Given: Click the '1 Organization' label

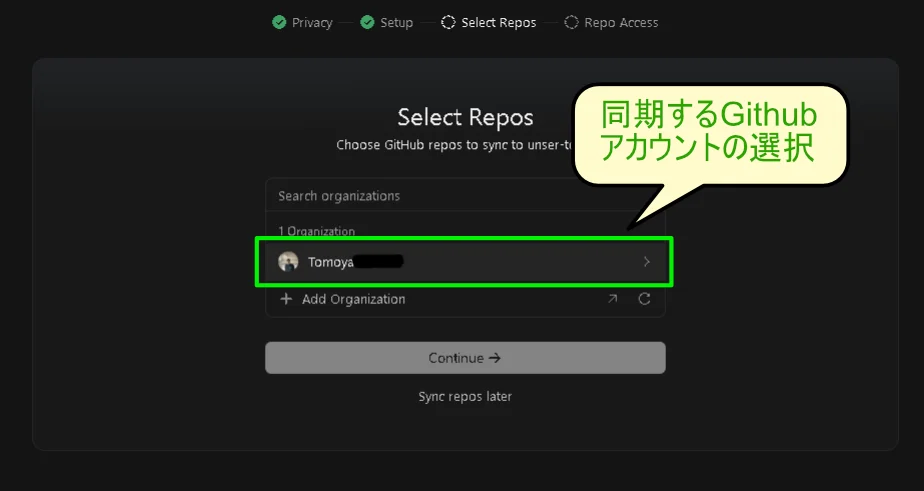Looking at the screenshot, I should (316, 231).
